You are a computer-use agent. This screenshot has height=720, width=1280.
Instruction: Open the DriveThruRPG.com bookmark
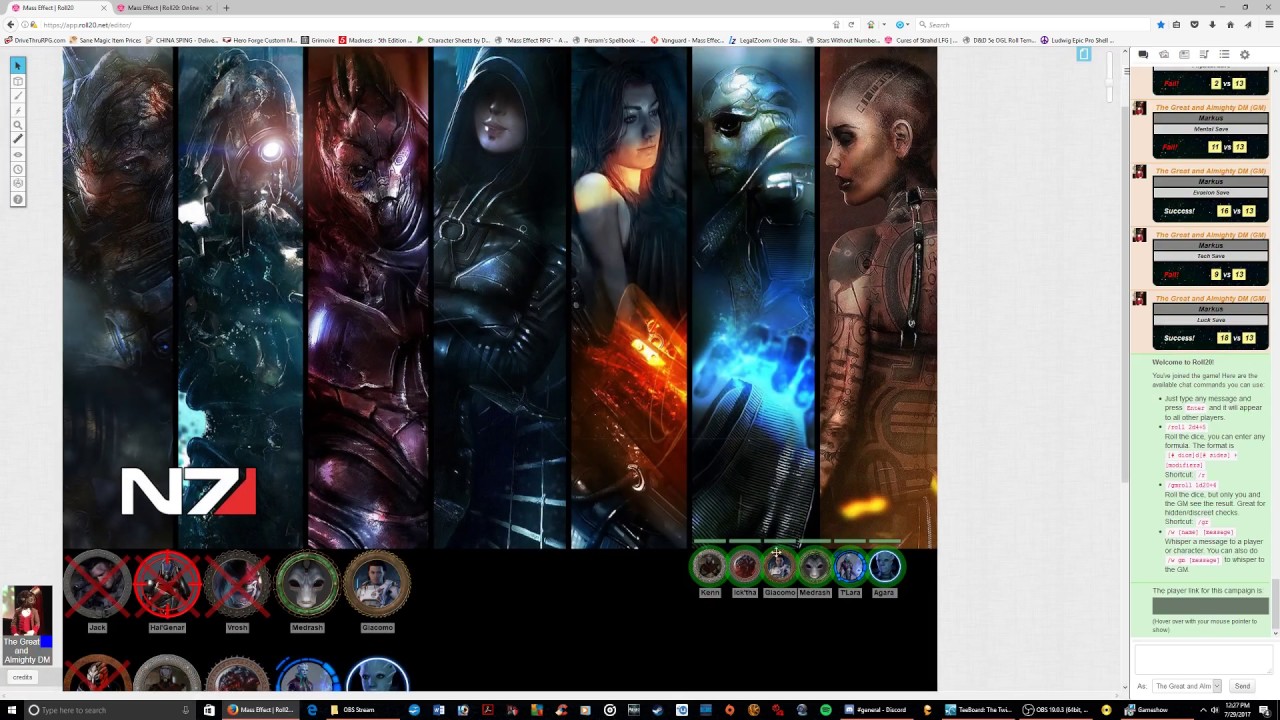coord(36,40)
